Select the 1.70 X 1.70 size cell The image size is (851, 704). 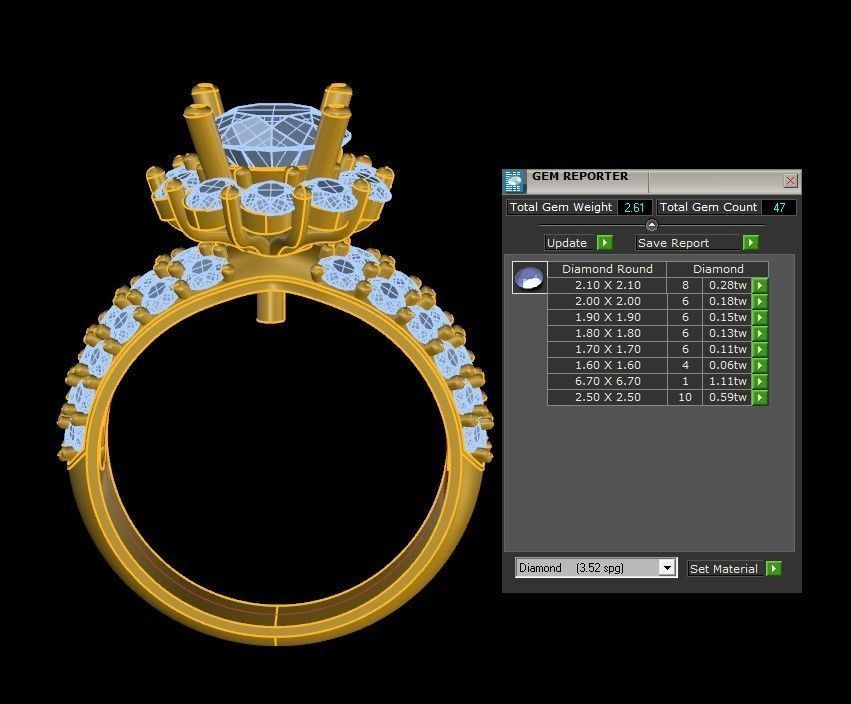[607, 349]
